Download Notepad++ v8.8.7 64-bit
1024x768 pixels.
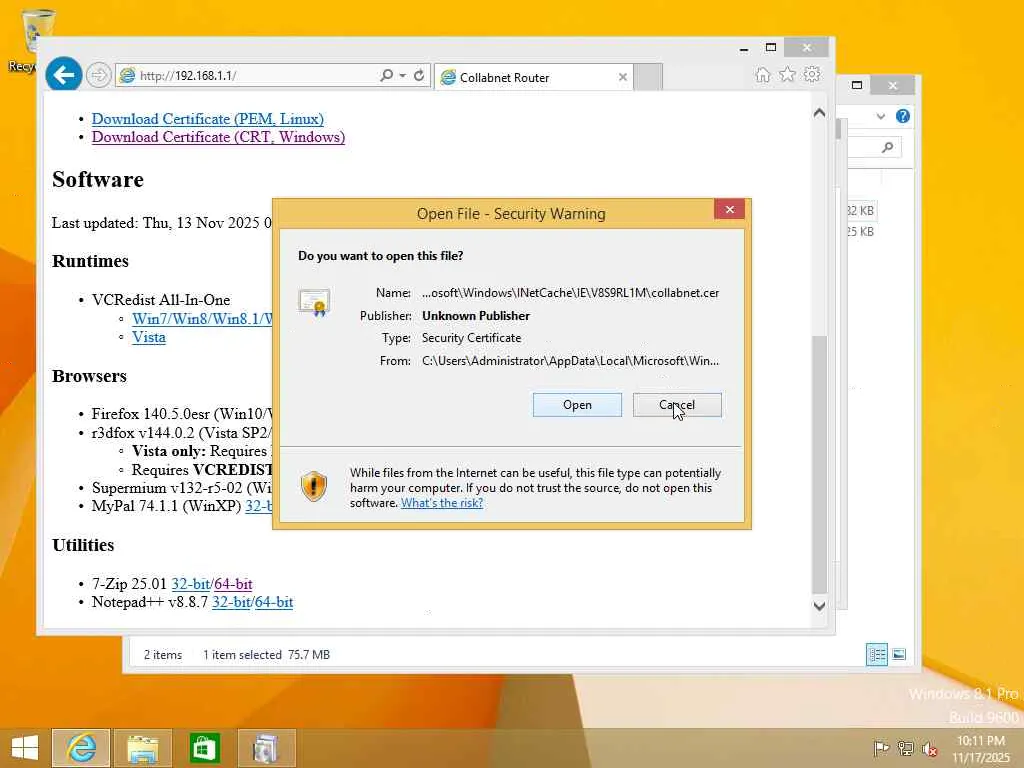(x=274, y=602)
